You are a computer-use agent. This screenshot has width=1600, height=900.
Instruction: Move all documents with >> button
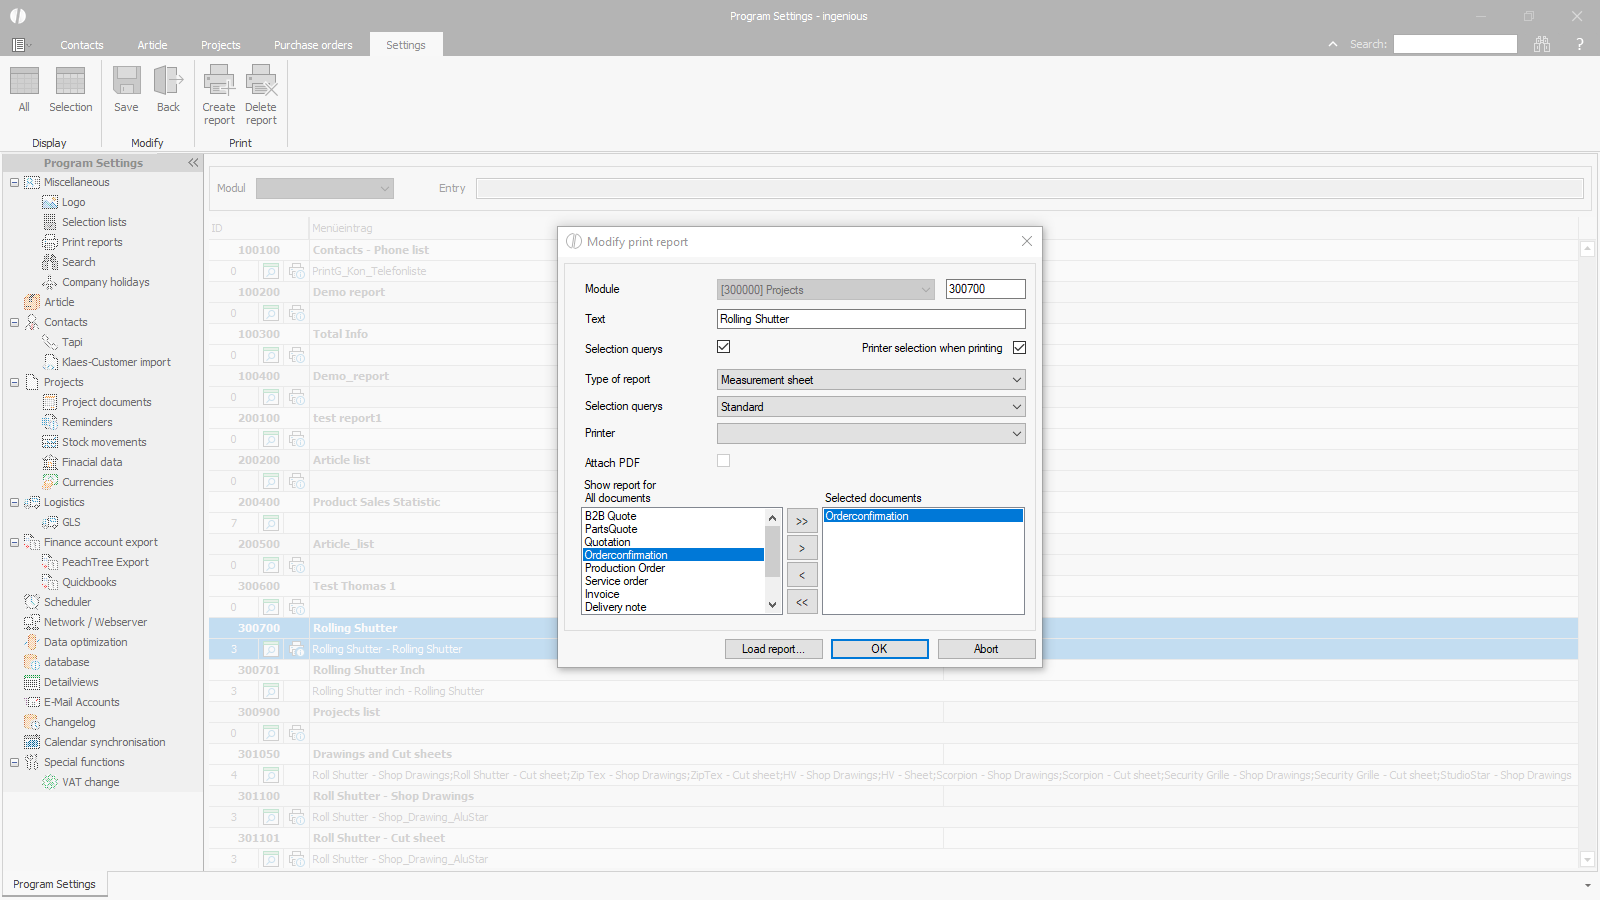[802, 521]
